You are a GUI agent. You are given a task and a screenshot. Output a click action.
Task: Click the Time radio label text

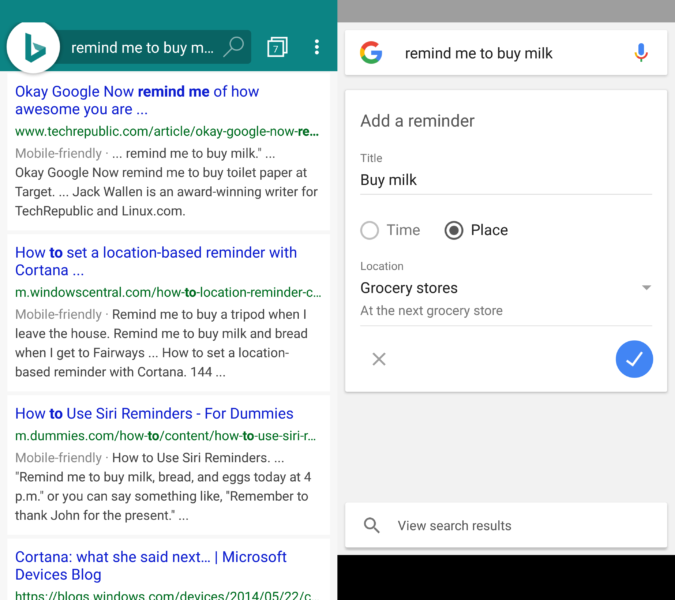(403, 230)
